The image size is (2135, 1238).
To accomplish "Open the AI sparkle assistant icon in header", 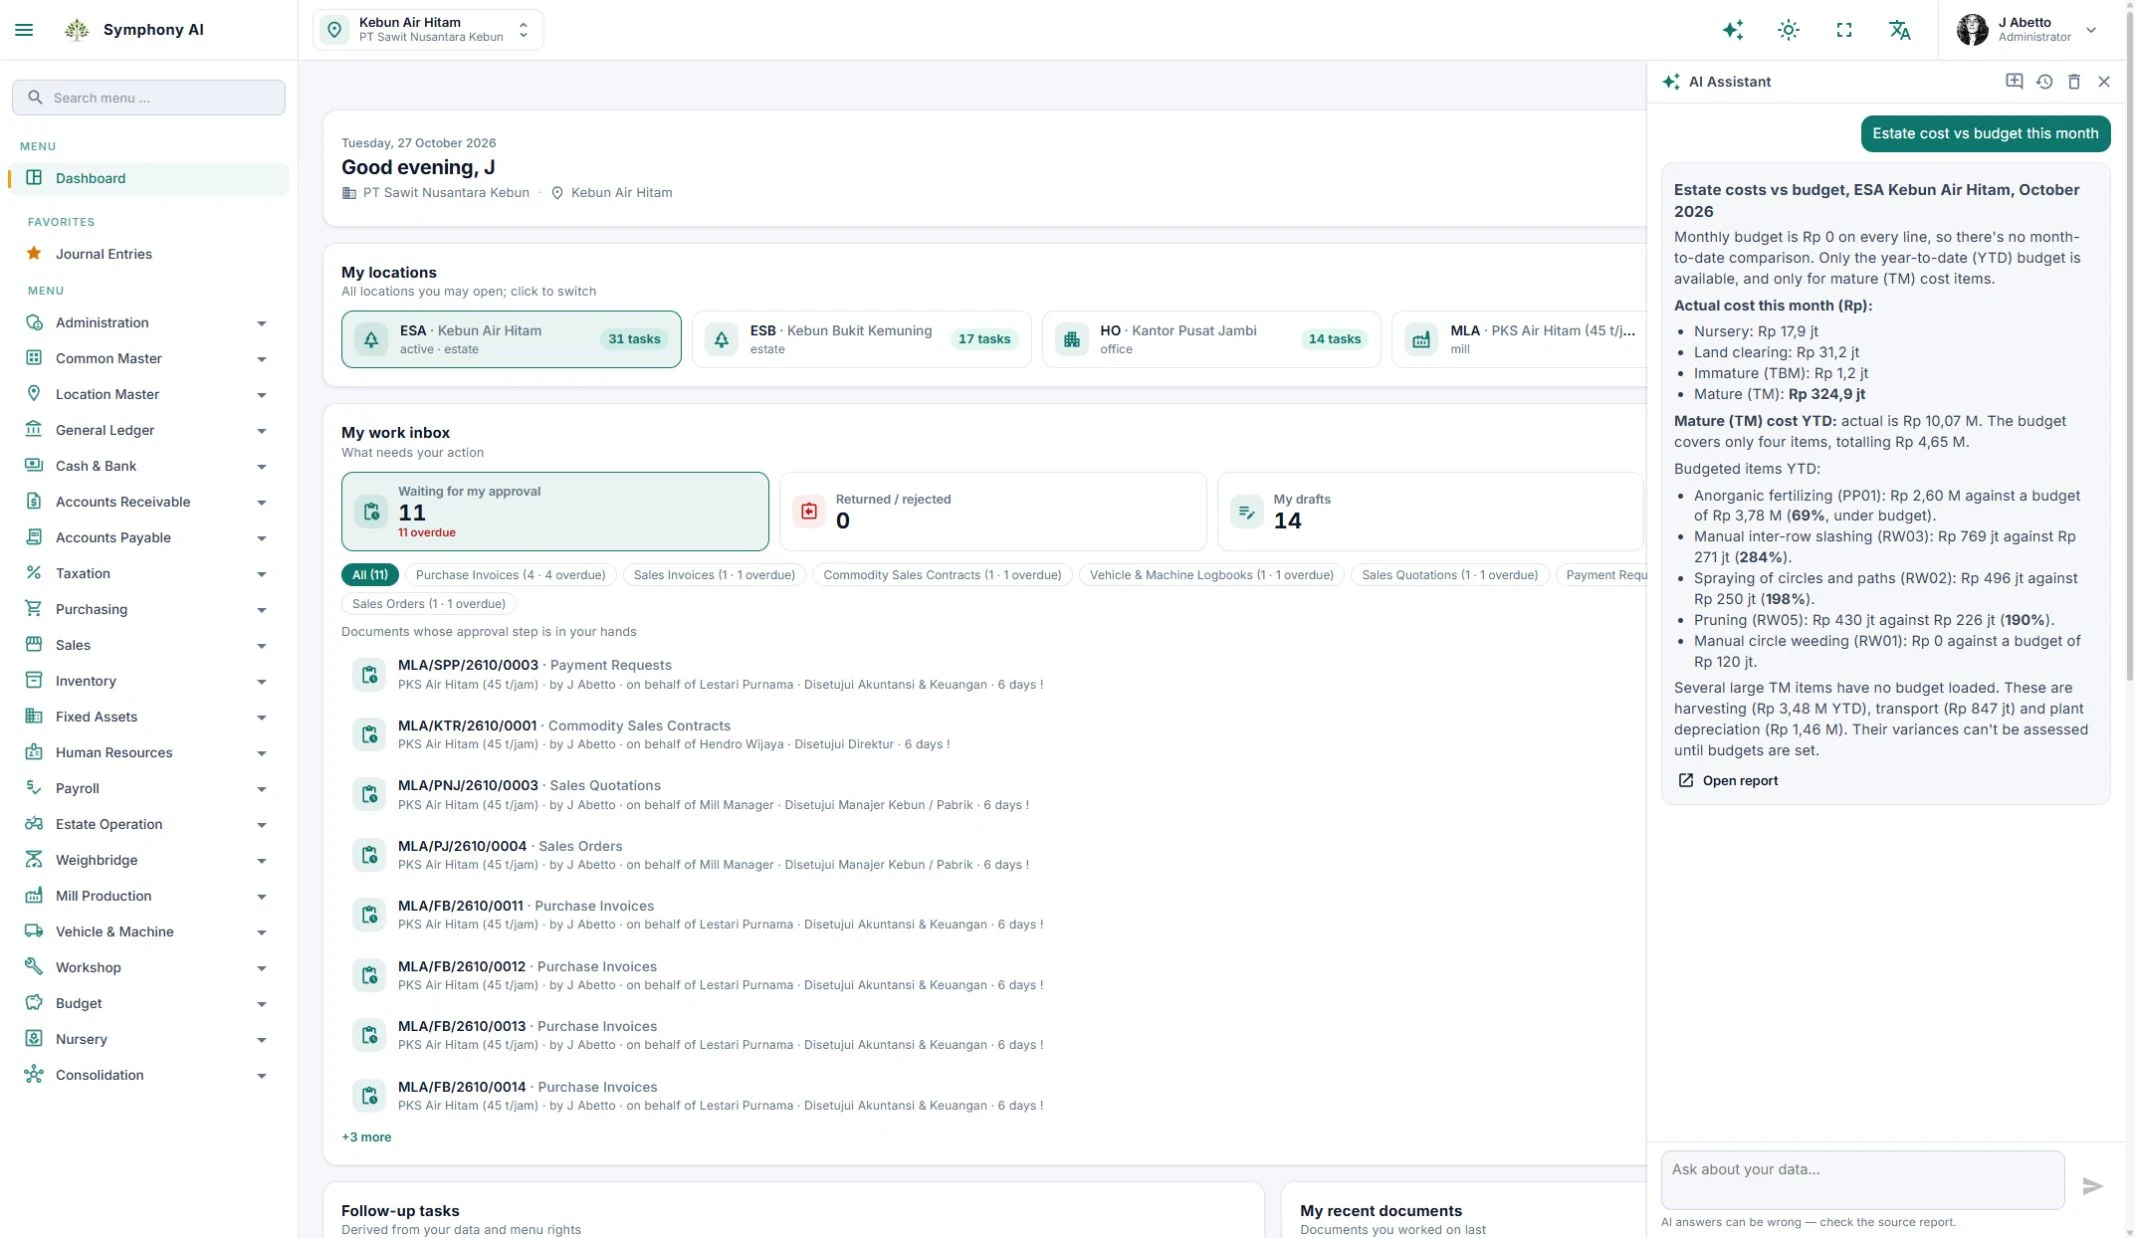I will [1733, 30].
